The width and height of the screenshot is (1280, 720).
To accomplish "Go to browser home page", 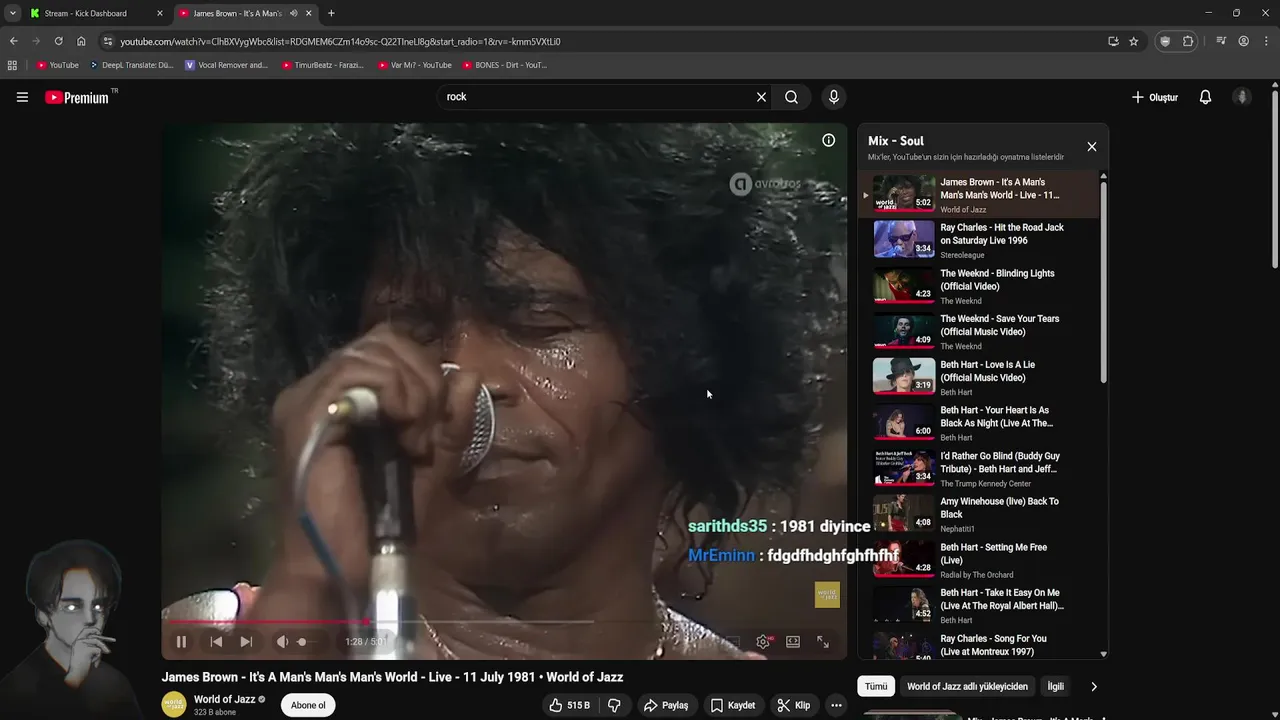I will coord(81,41).
